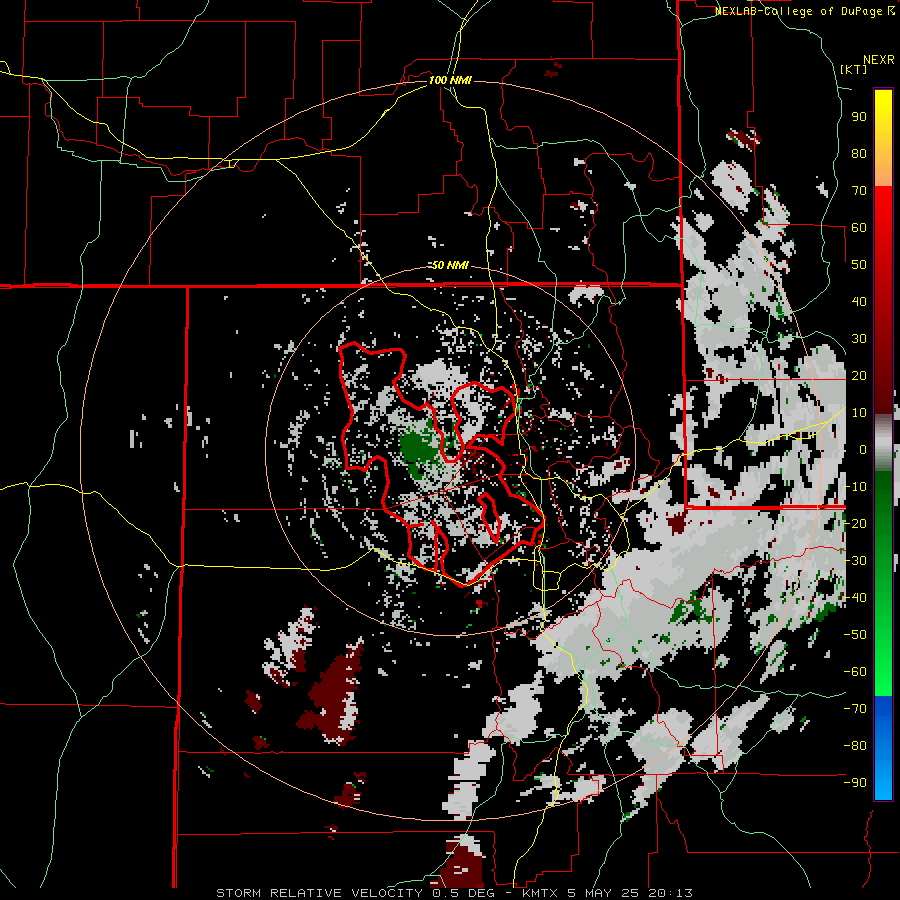
Task: Click the velocity color scale bar
Action: click(x=883, y=444)
